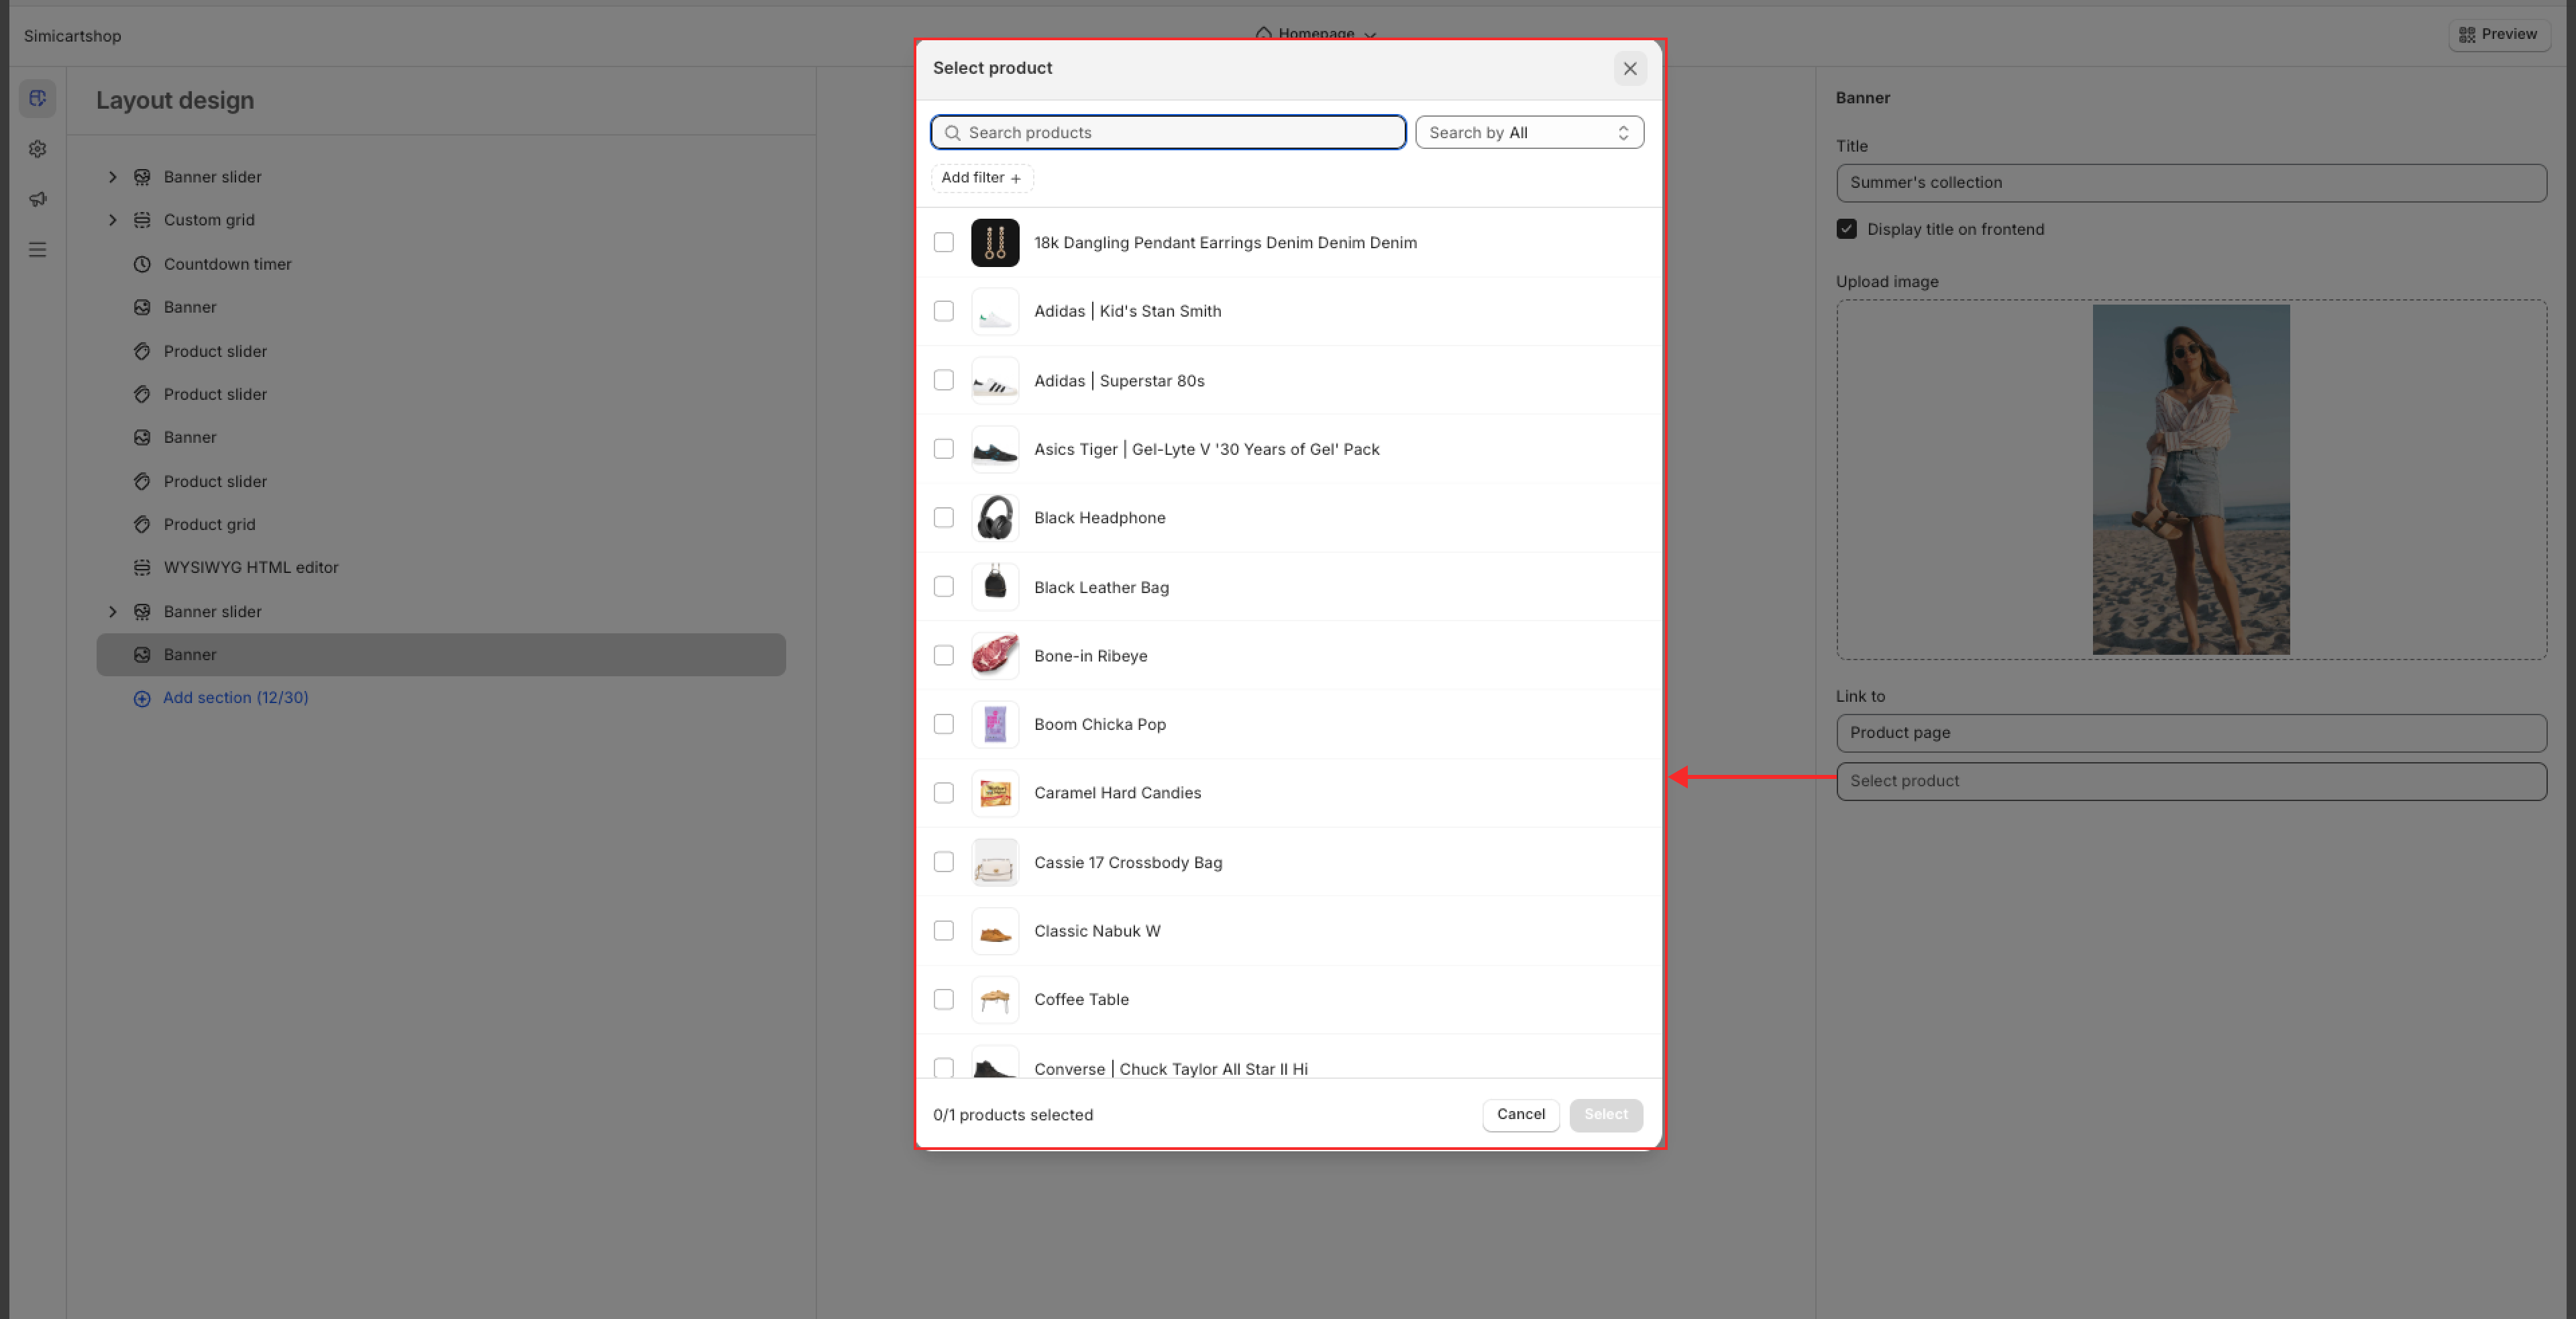
Task: Click the Add filter button
Action: pos(981,178)
